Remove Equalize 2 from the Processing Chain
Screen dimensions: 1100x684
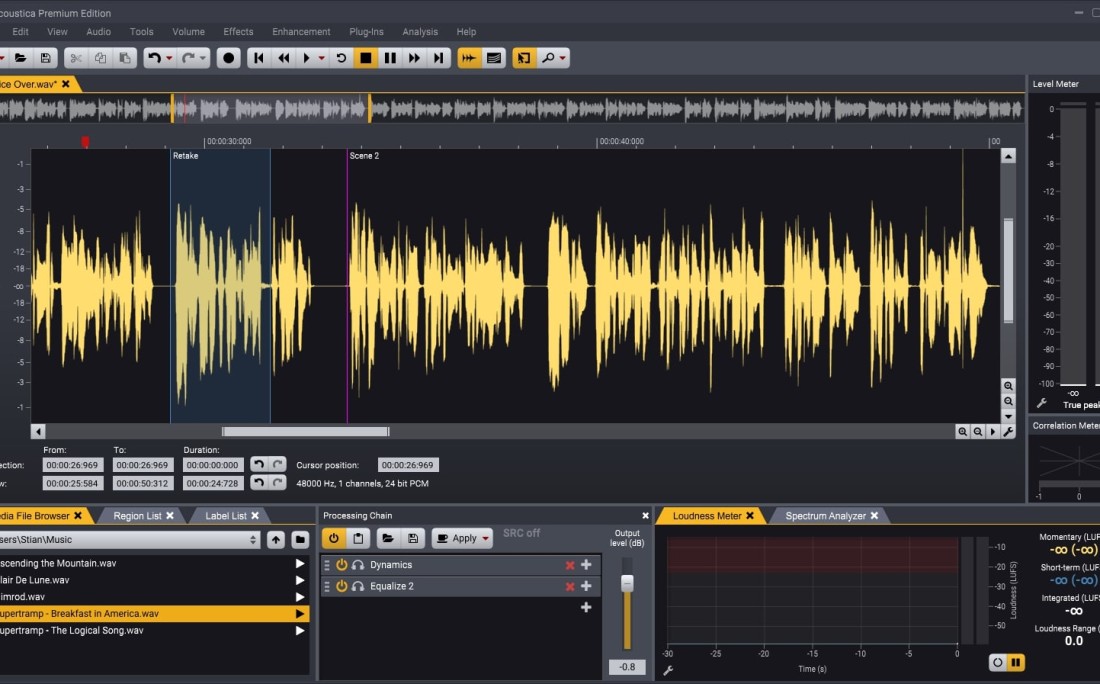coord(571,586)
